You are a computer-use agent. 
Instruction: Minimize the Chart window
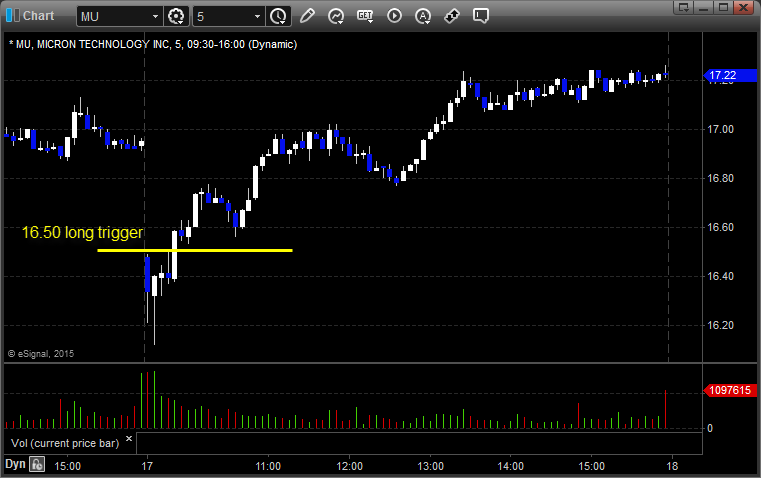pyautogui.click(x=704, y=7)
